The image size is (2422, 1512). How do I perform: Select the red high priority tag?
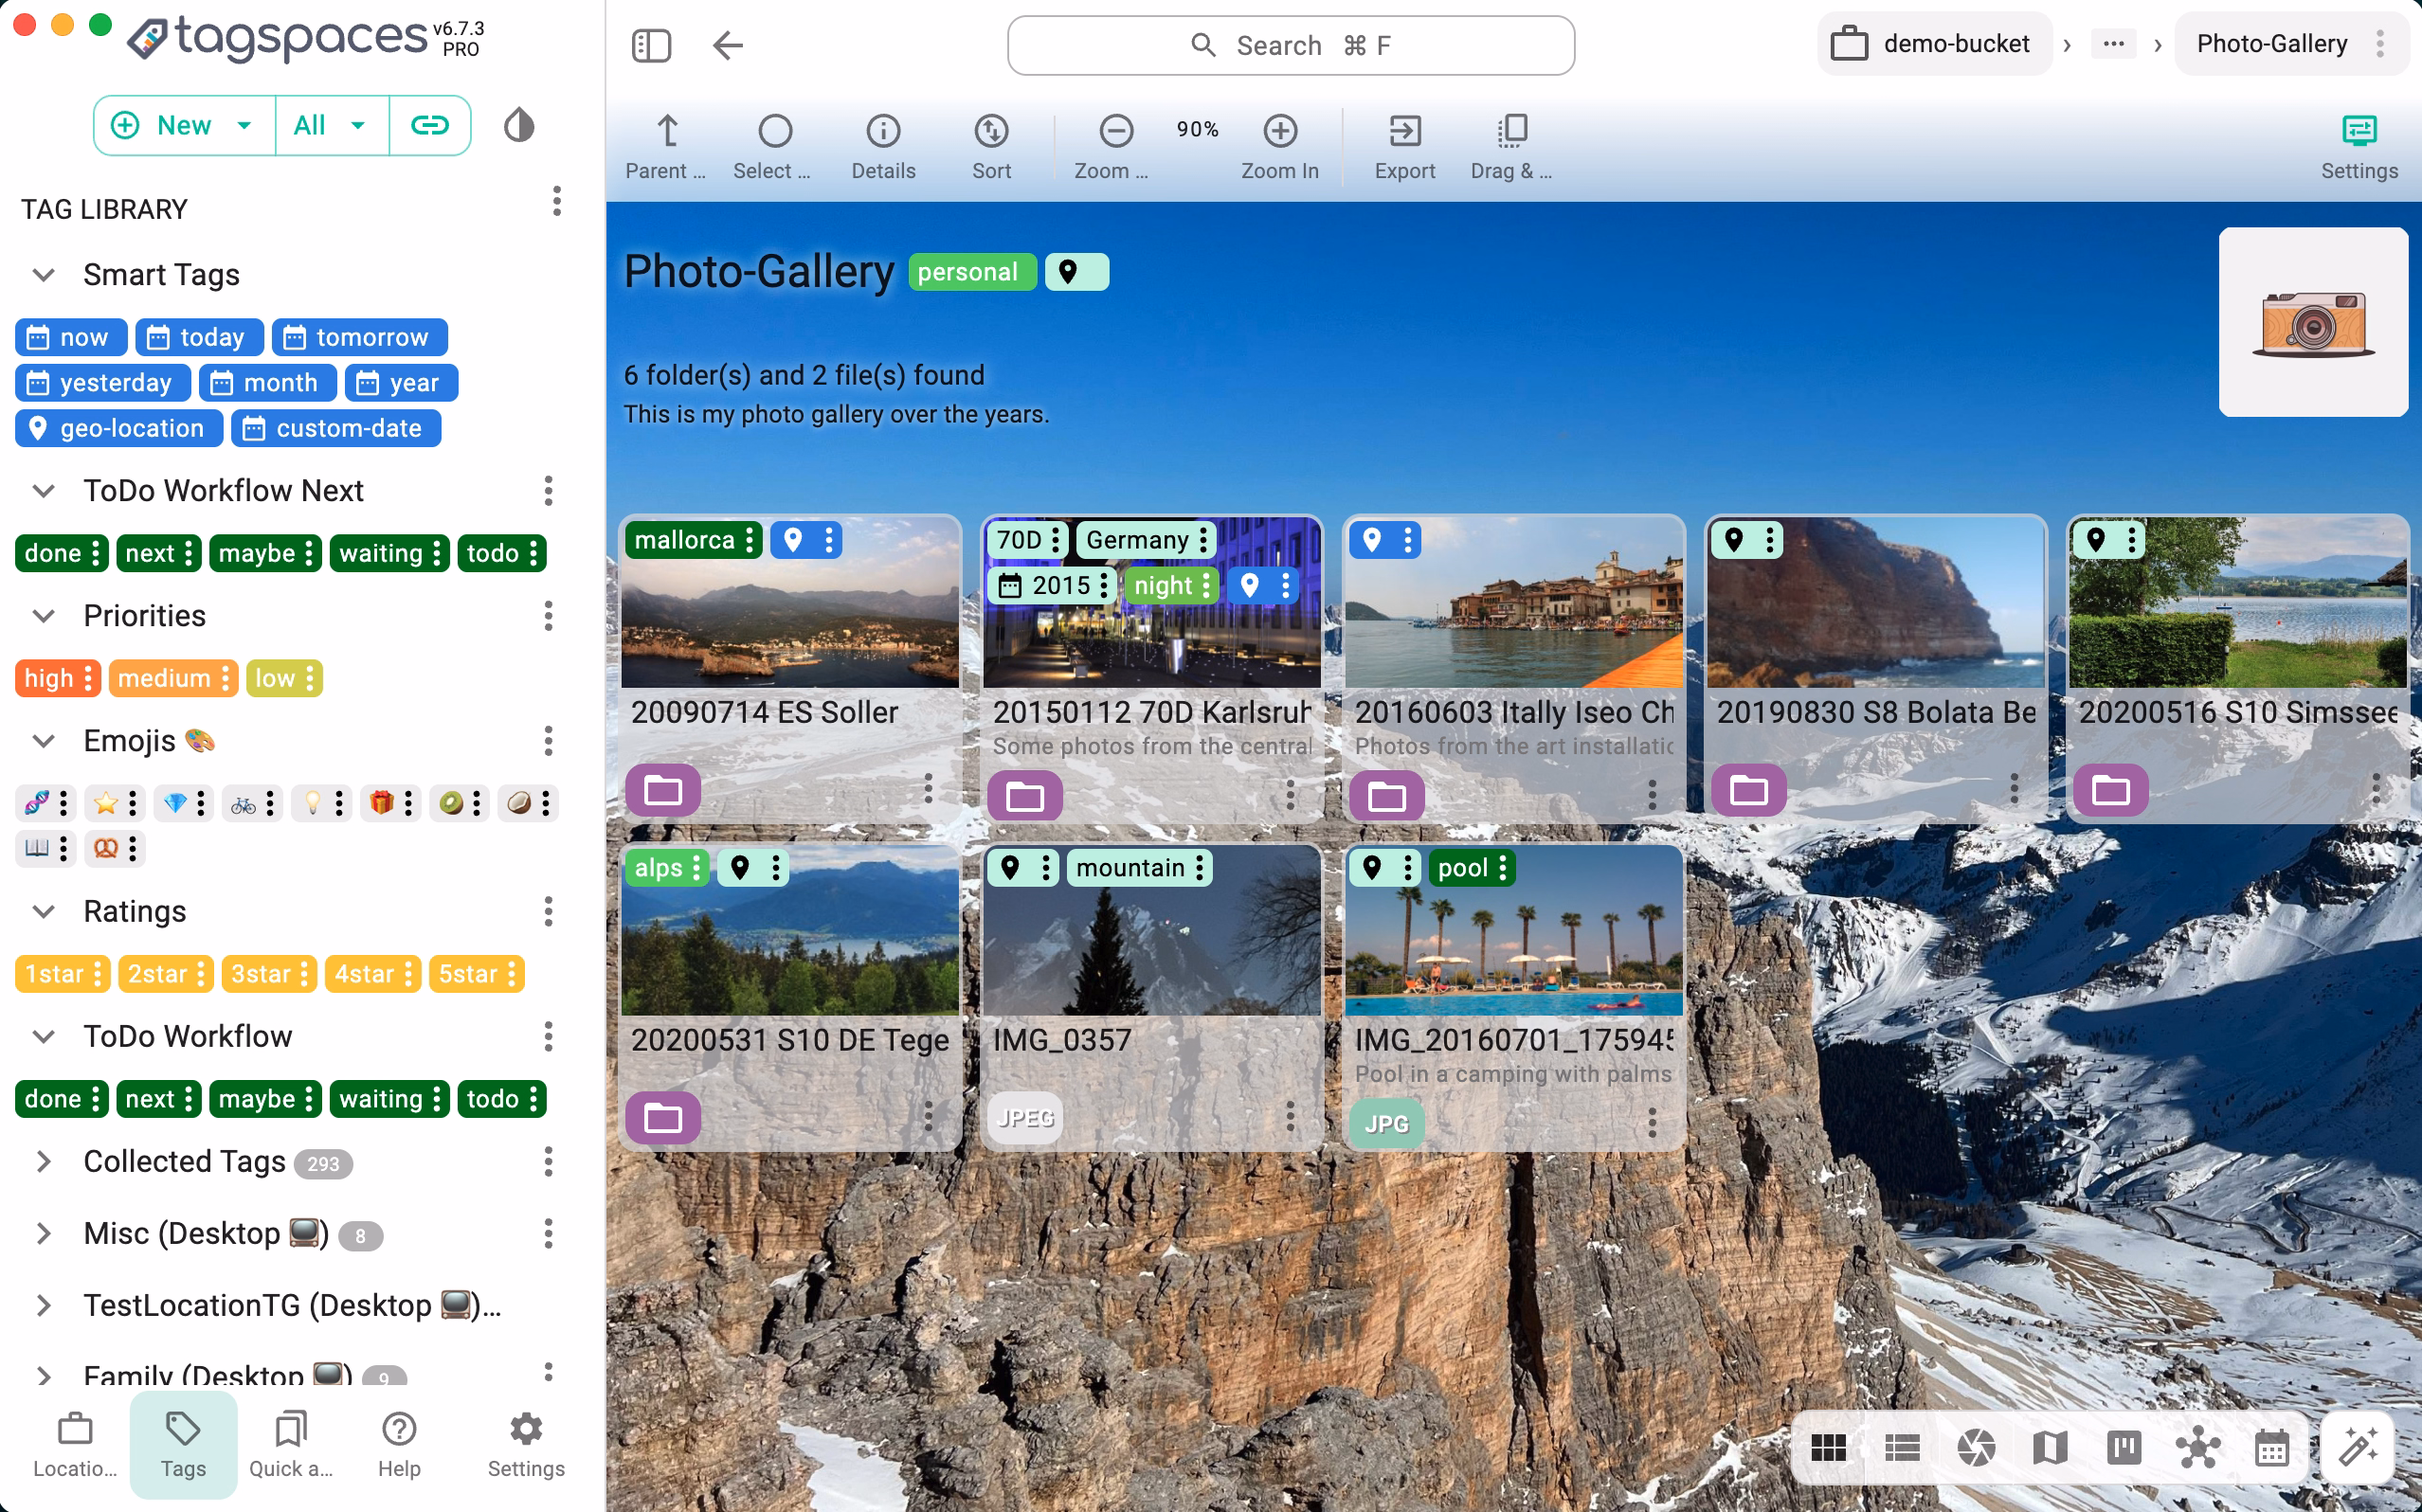(x=48, y=678)
